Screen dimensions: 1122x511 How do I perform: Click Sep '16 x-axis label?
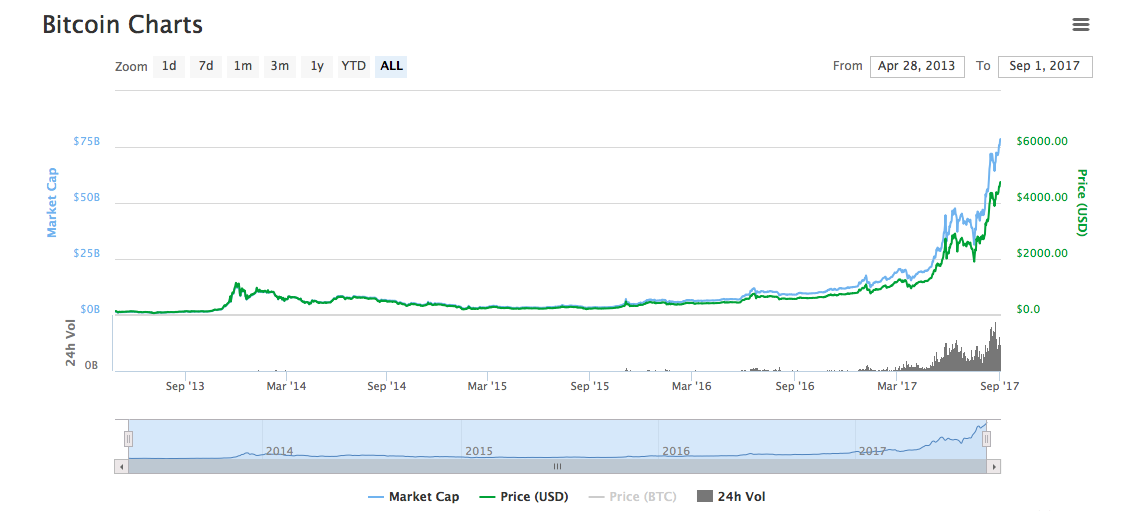point(795,386)
